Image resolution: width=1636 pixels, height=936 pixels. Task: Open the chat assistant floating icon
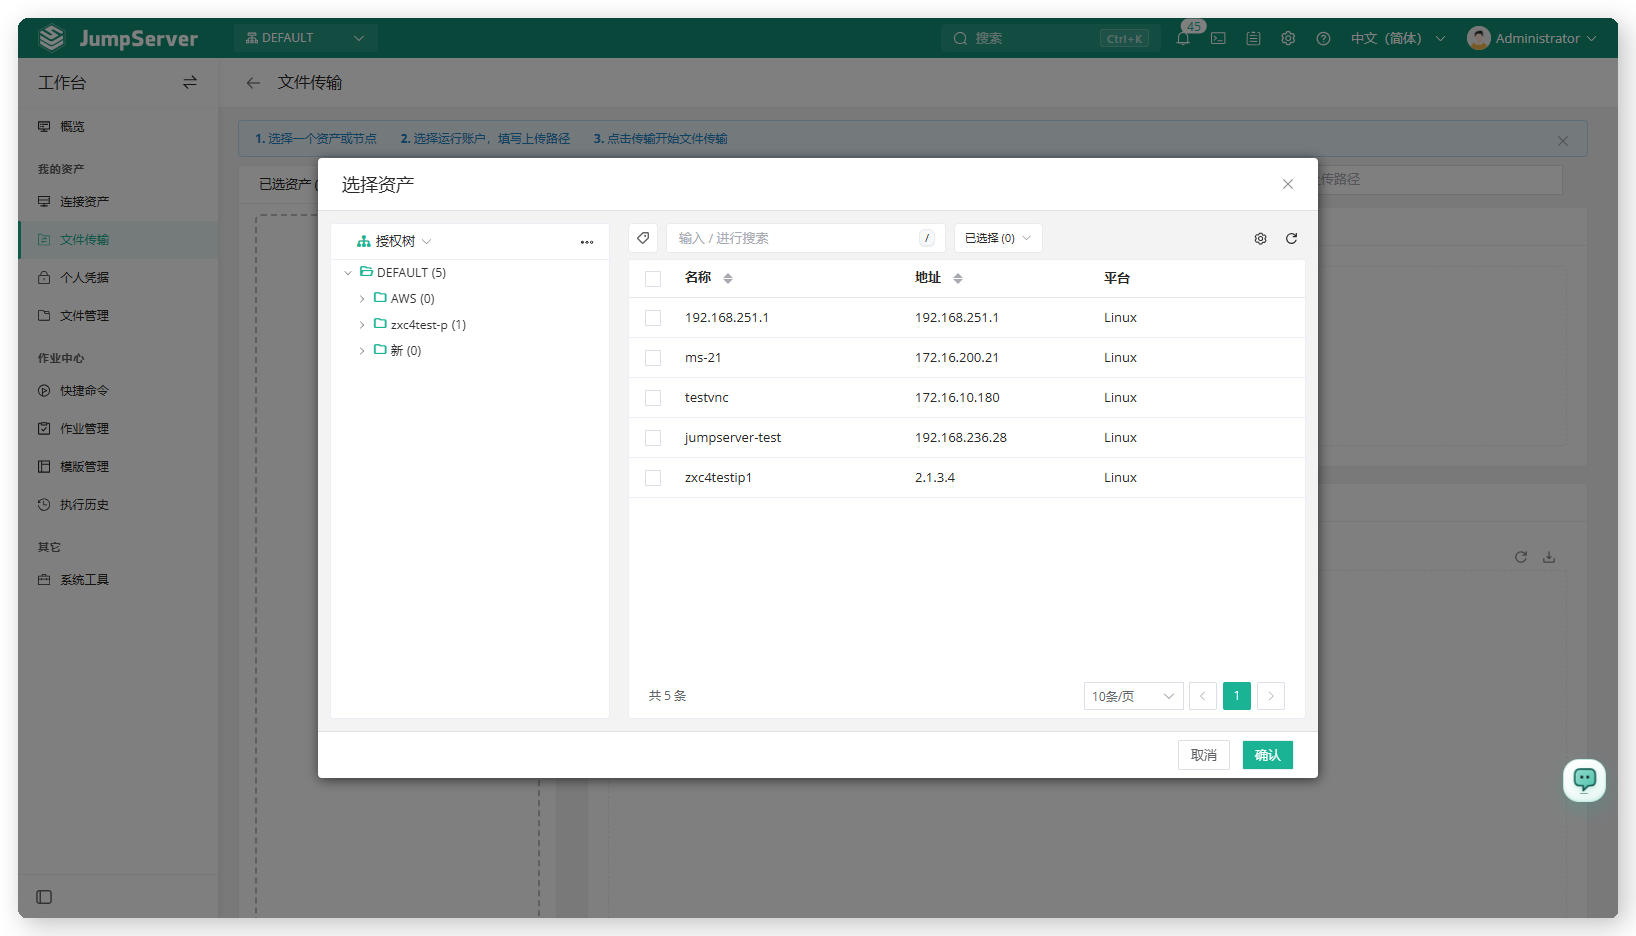(1585, 780)
